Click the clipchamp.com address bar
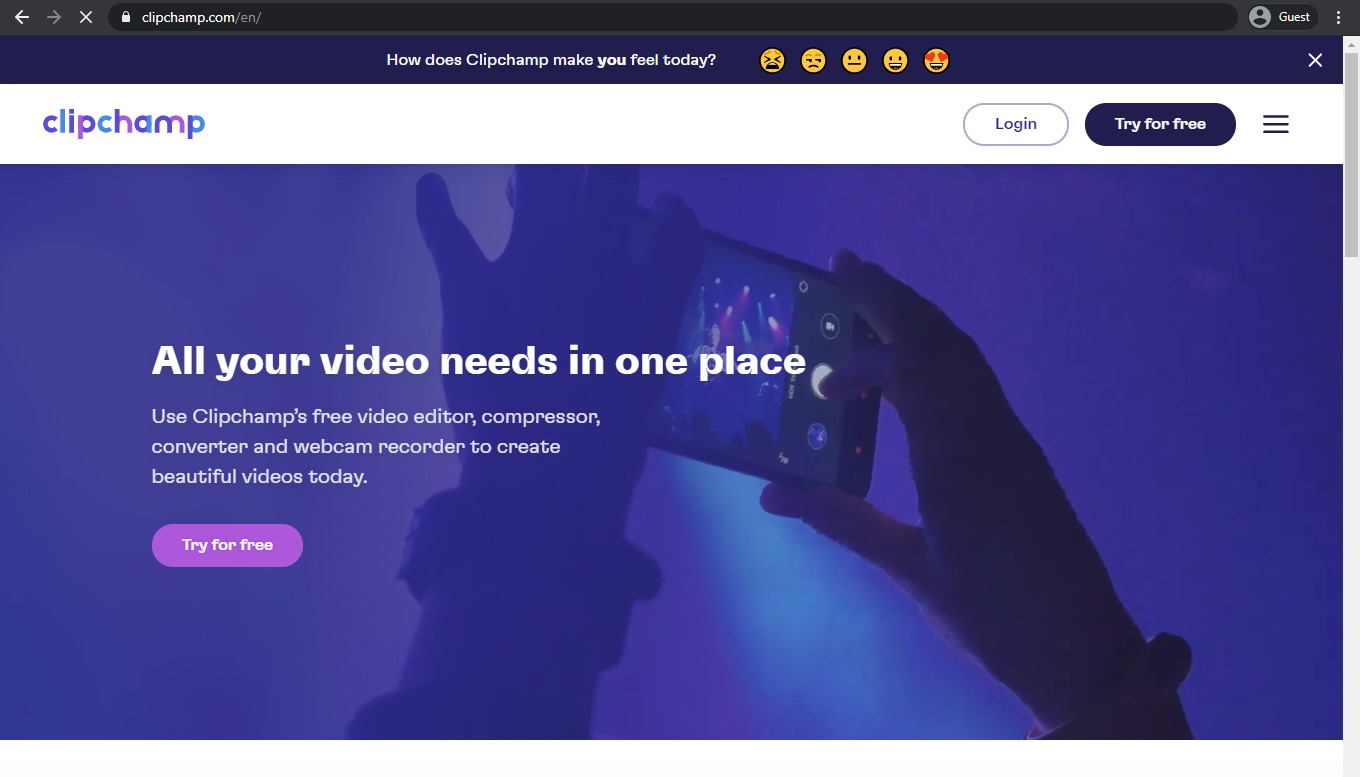 click(x=672, y=17)
